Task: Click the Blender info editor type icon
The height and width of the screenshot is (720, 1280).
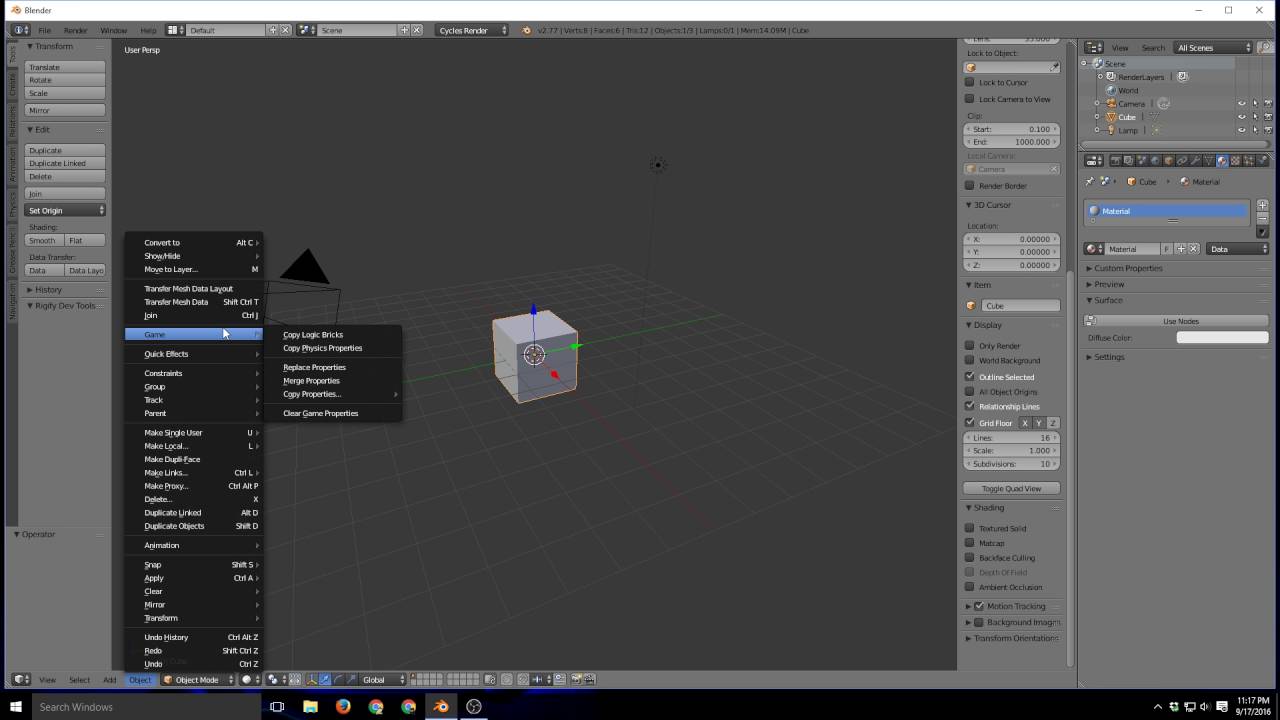Action: pyautogui.click(x=21, y=30)
